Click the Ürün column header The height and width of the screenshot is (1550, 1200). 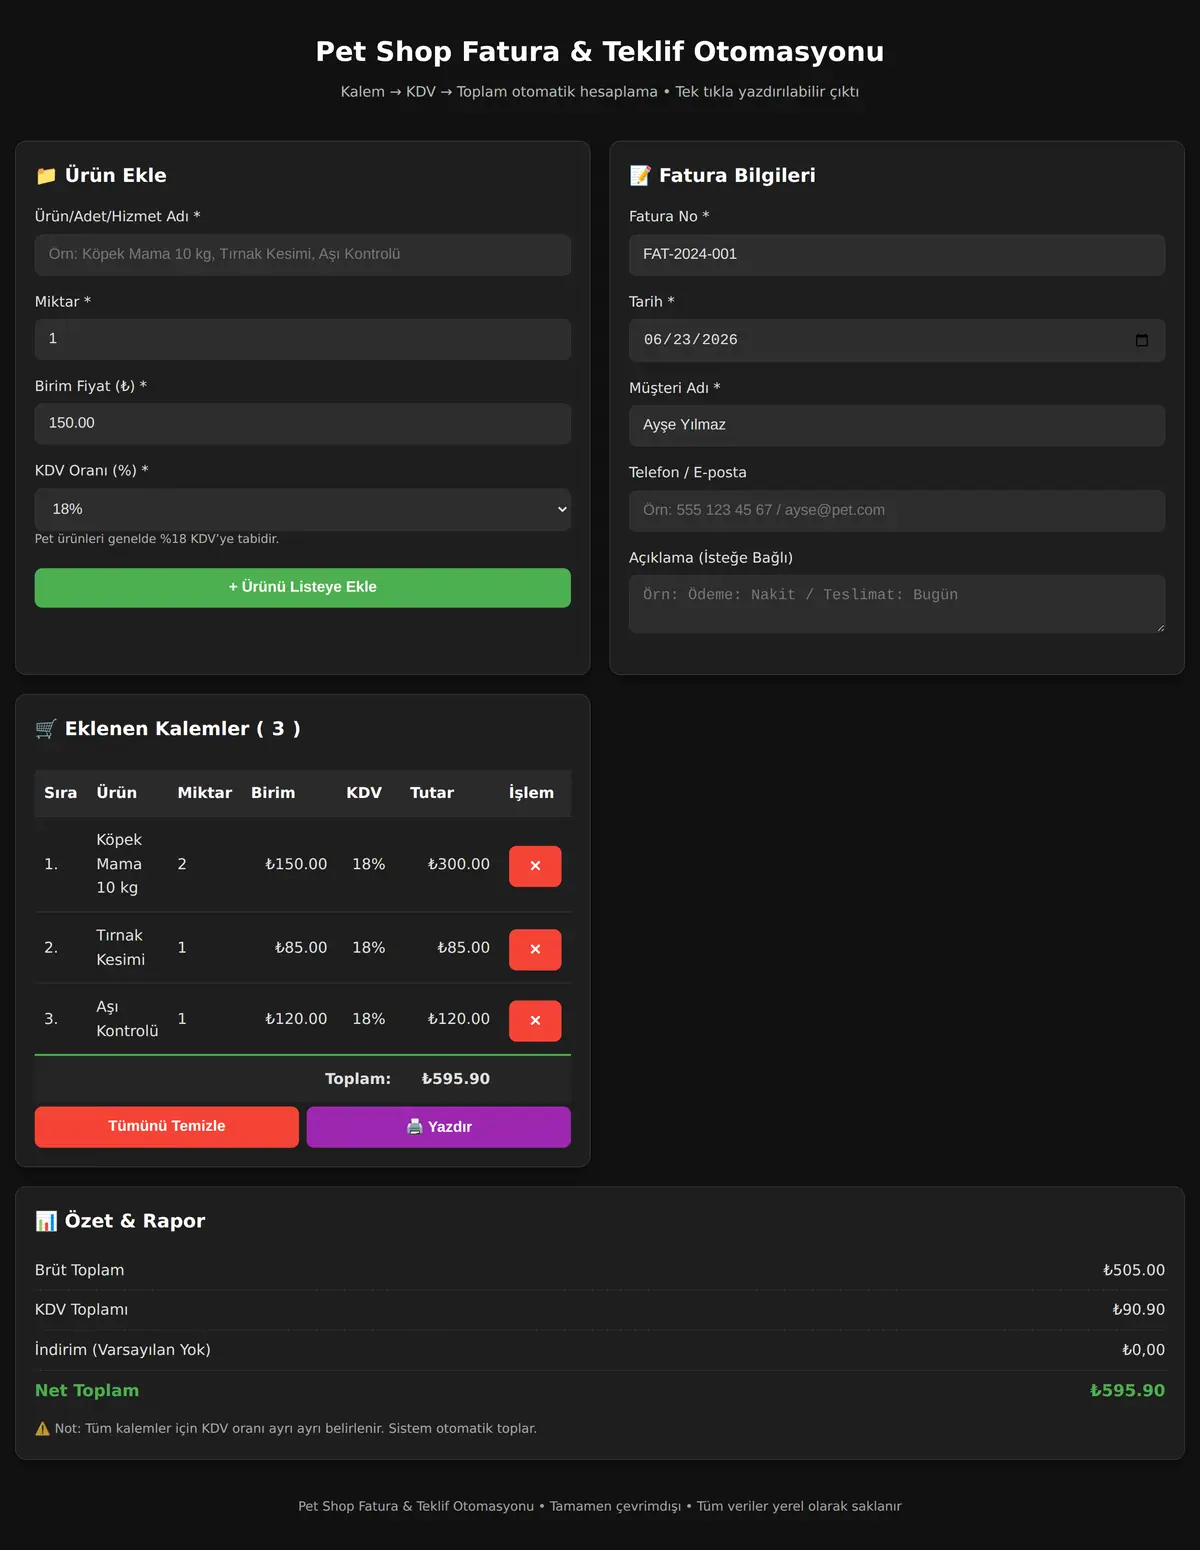coord(116,793)
